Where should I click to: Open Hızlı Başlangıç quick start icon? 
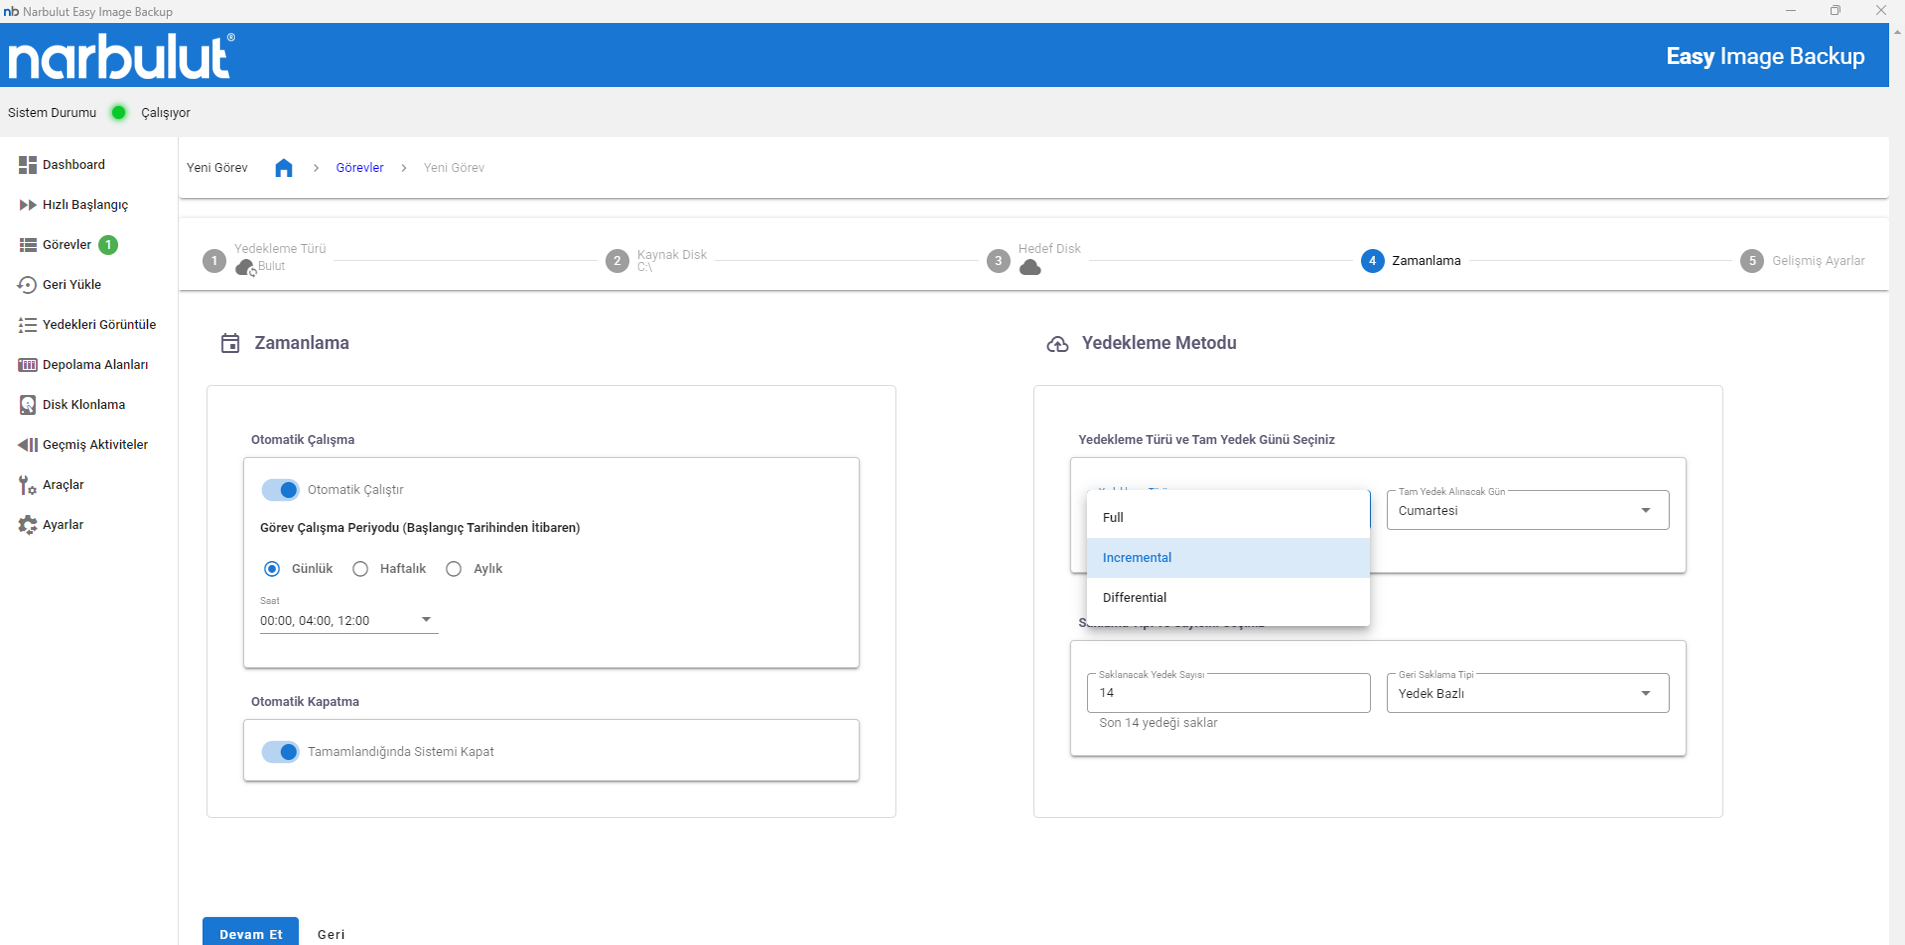click(27, 205)
